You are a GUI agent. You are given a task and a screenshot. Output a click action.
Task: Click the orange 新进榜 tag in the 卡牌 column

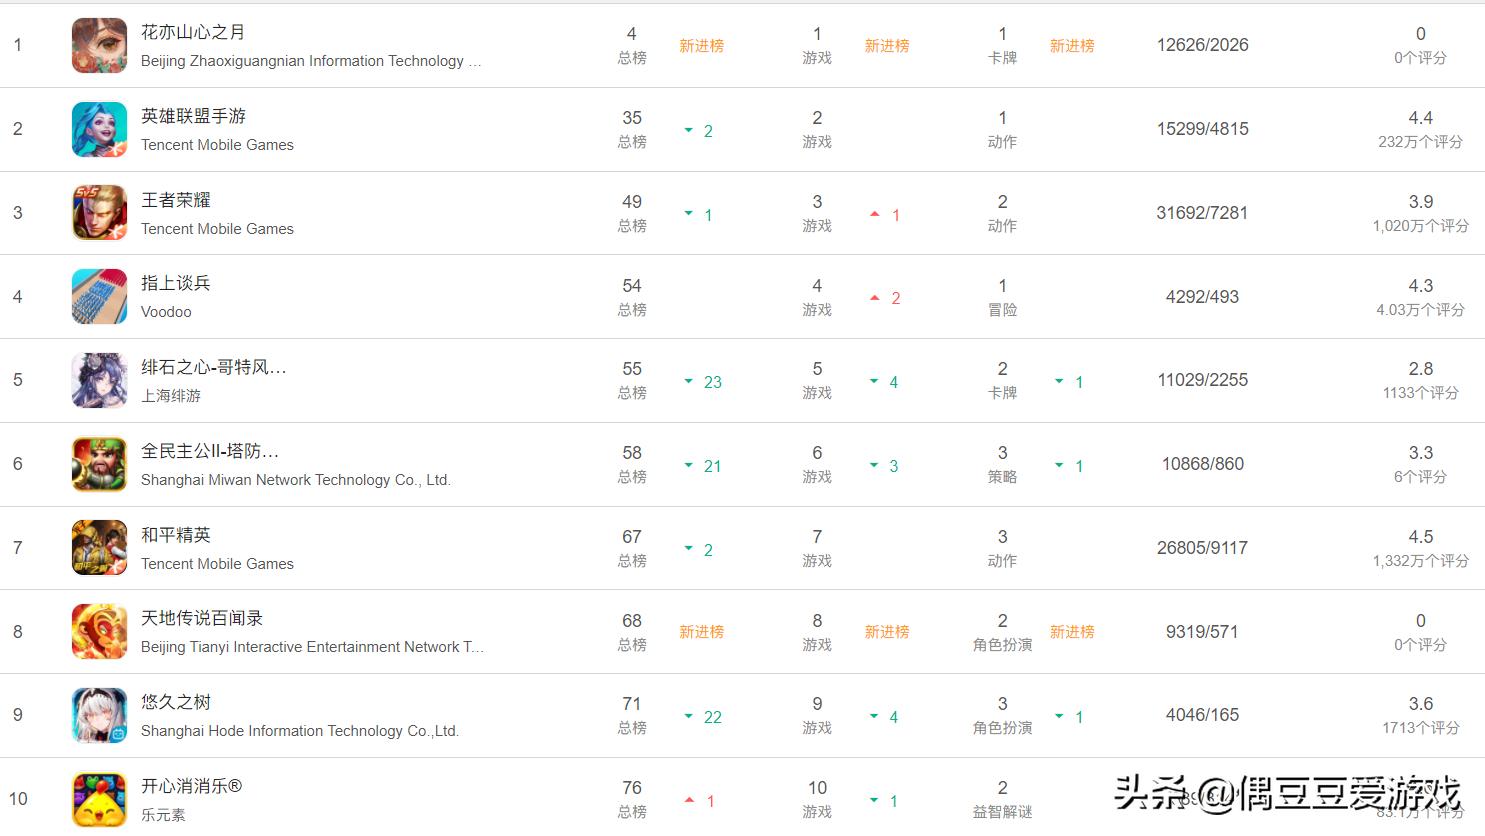tap(1072, 45)
